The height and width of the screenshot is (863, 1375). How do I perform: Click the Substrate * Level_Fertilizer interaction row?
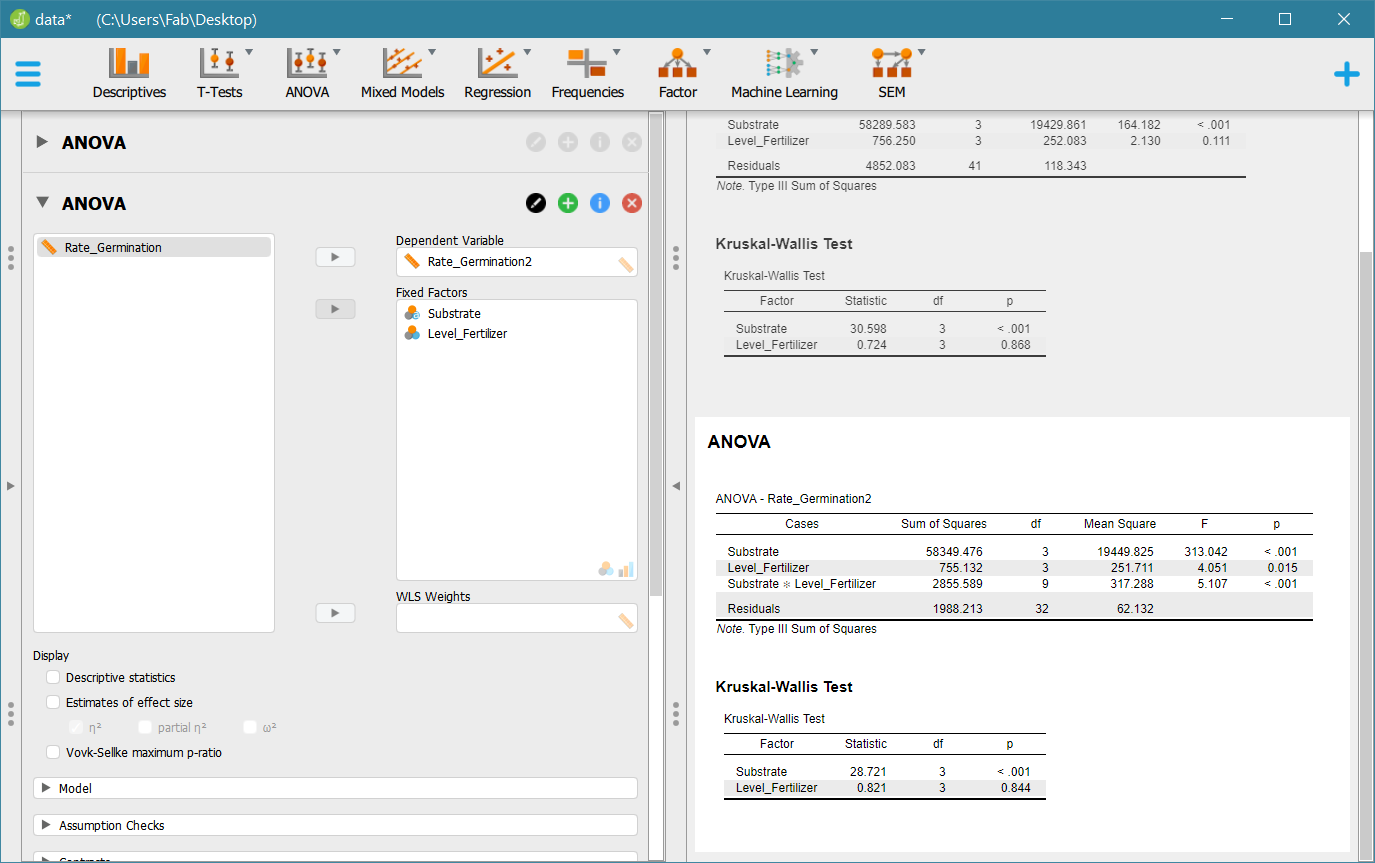tap(1014, 584)
